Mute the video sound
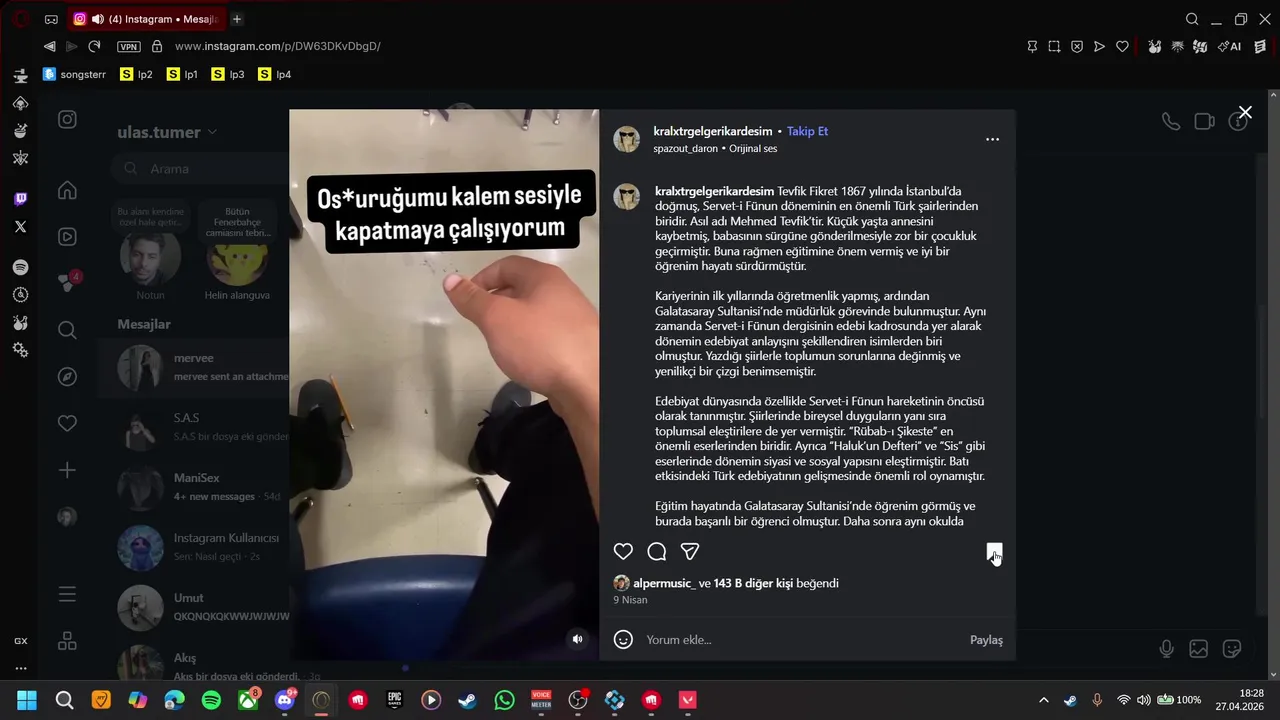The image size is (1280, 720). 577,639
